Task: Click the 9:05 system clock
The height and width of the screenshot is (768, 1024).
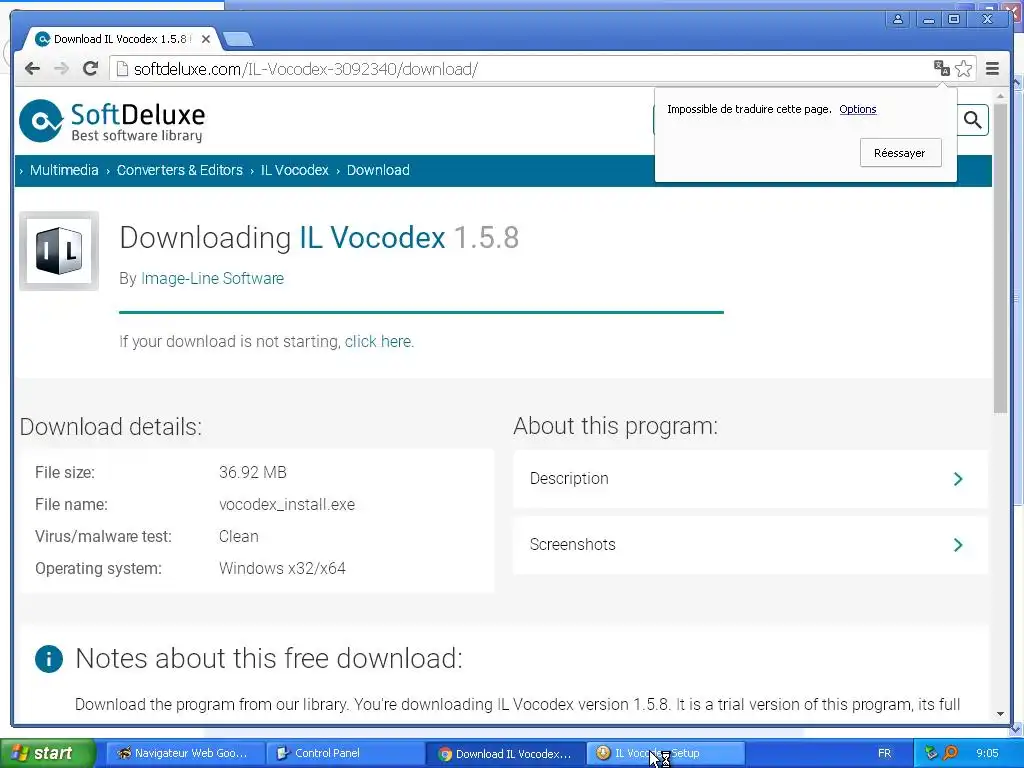Action: point(987,754)
